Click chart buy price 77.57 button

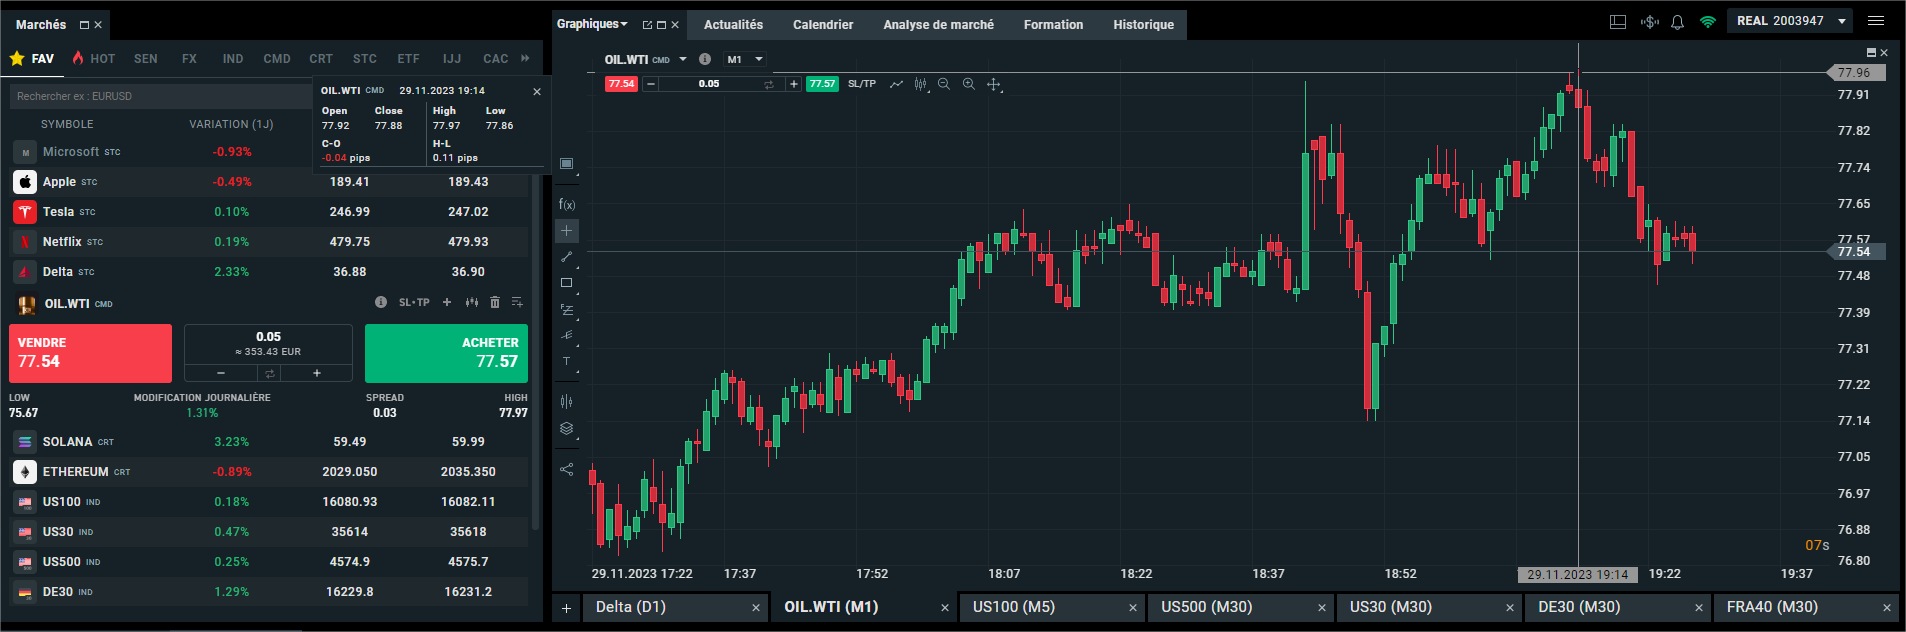[822, 84]
